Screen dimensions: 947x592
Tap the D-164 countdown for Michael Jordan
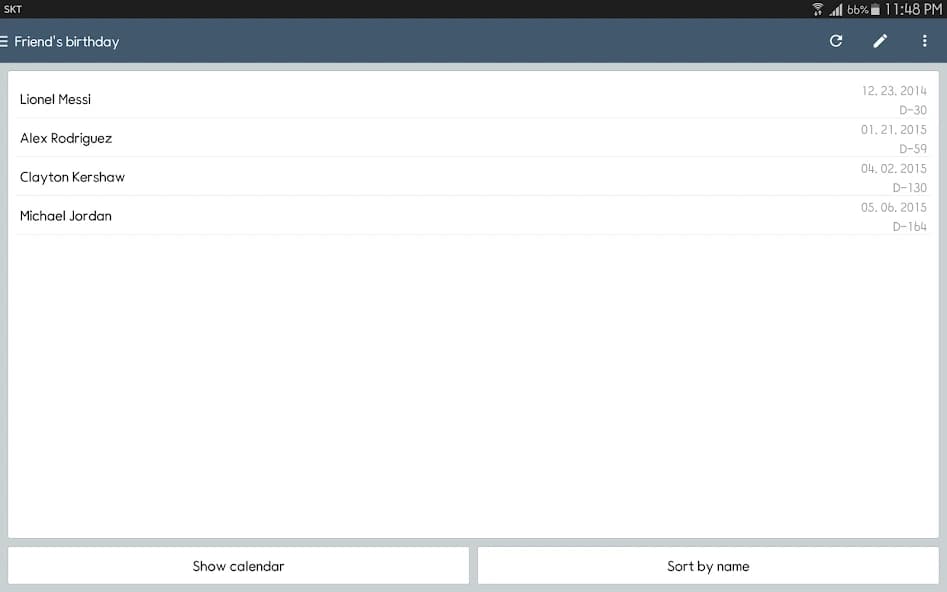coord(911,226)
